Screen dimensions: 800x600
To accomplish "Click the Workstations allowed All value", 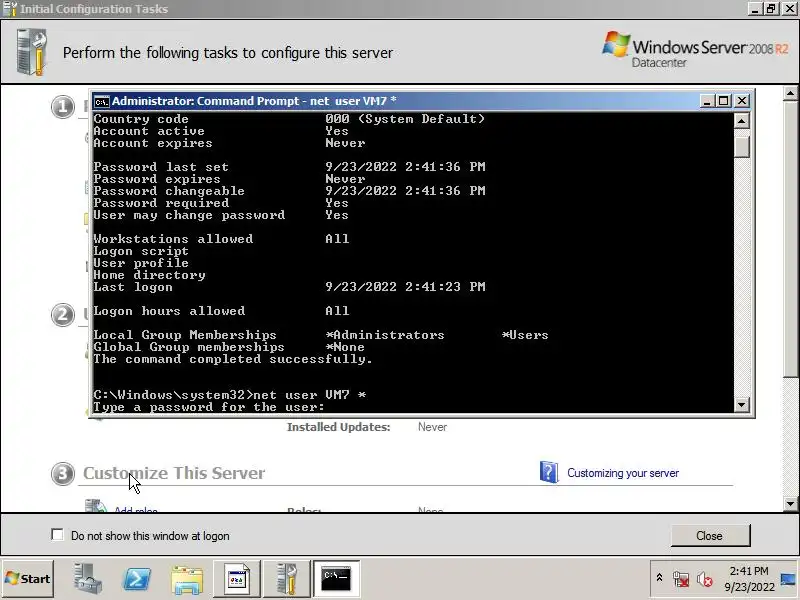I will pyautogui.click(x=337, y=239).
